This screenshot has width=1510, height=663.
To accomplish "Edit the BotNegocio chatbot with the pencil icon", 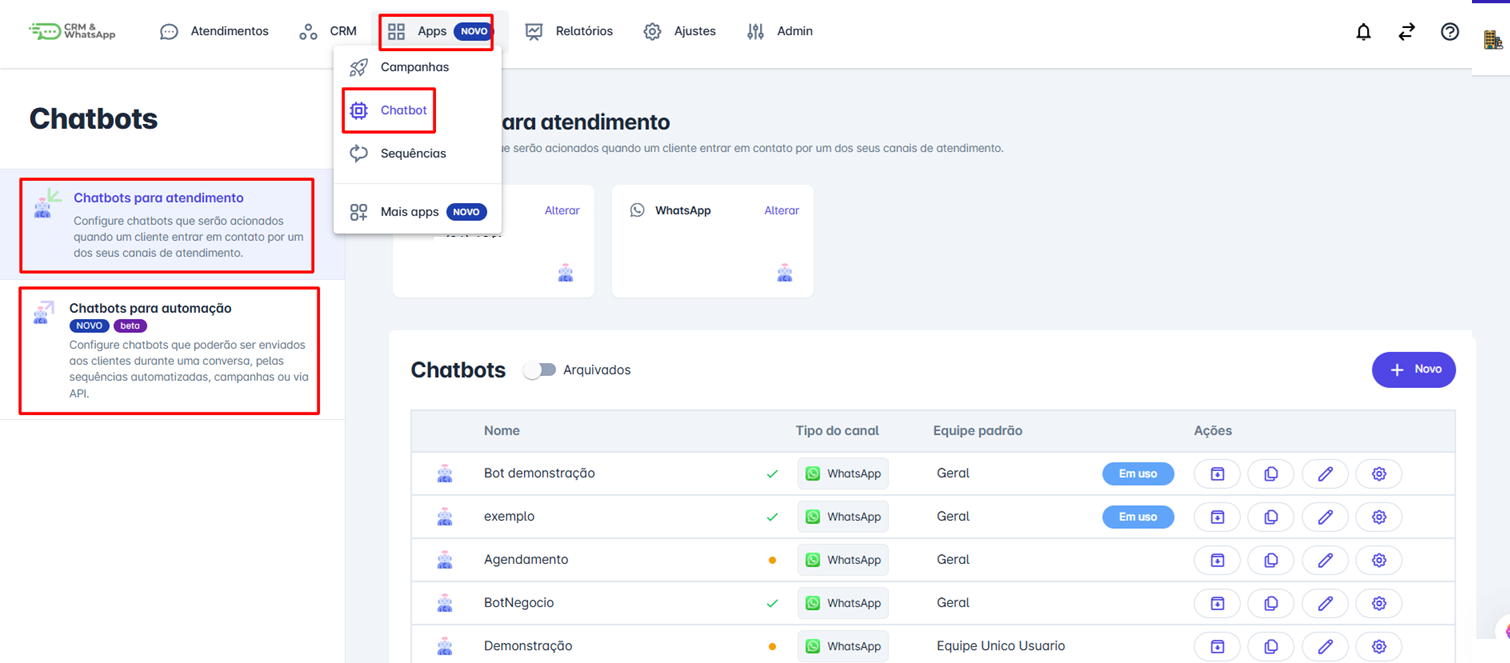I will [x=1325, y=602].
